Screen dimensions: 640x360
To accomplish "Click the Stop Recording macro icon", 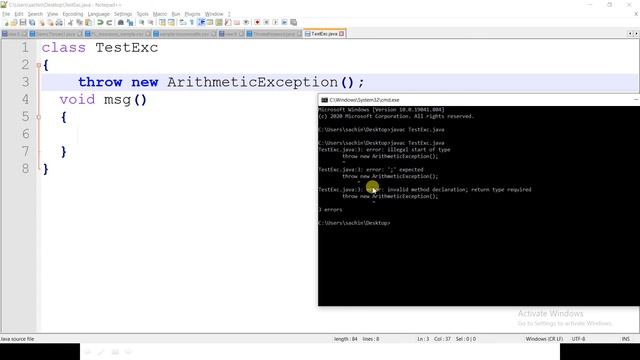I will (266, 22).
